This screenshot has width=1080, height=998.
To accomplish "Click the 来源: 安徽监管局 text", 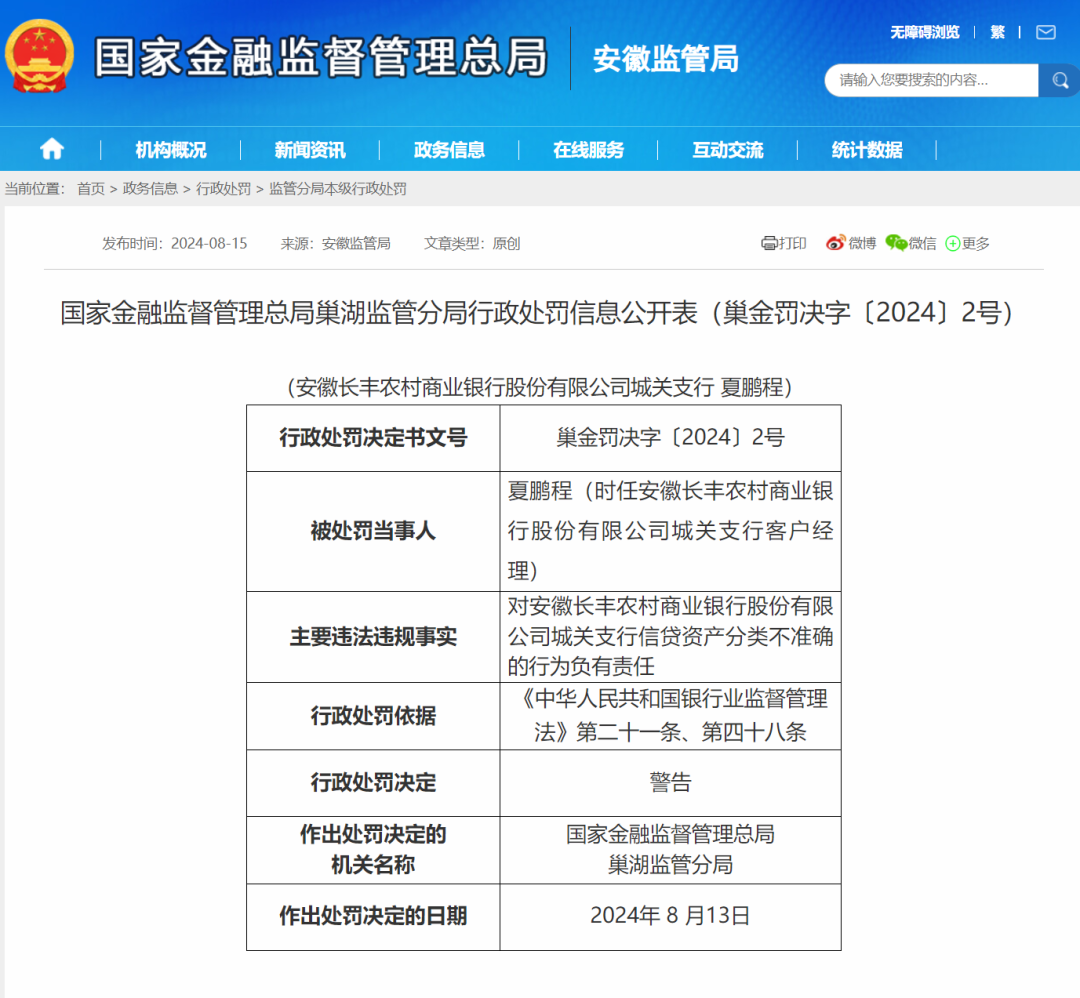I will pos(335,243).
